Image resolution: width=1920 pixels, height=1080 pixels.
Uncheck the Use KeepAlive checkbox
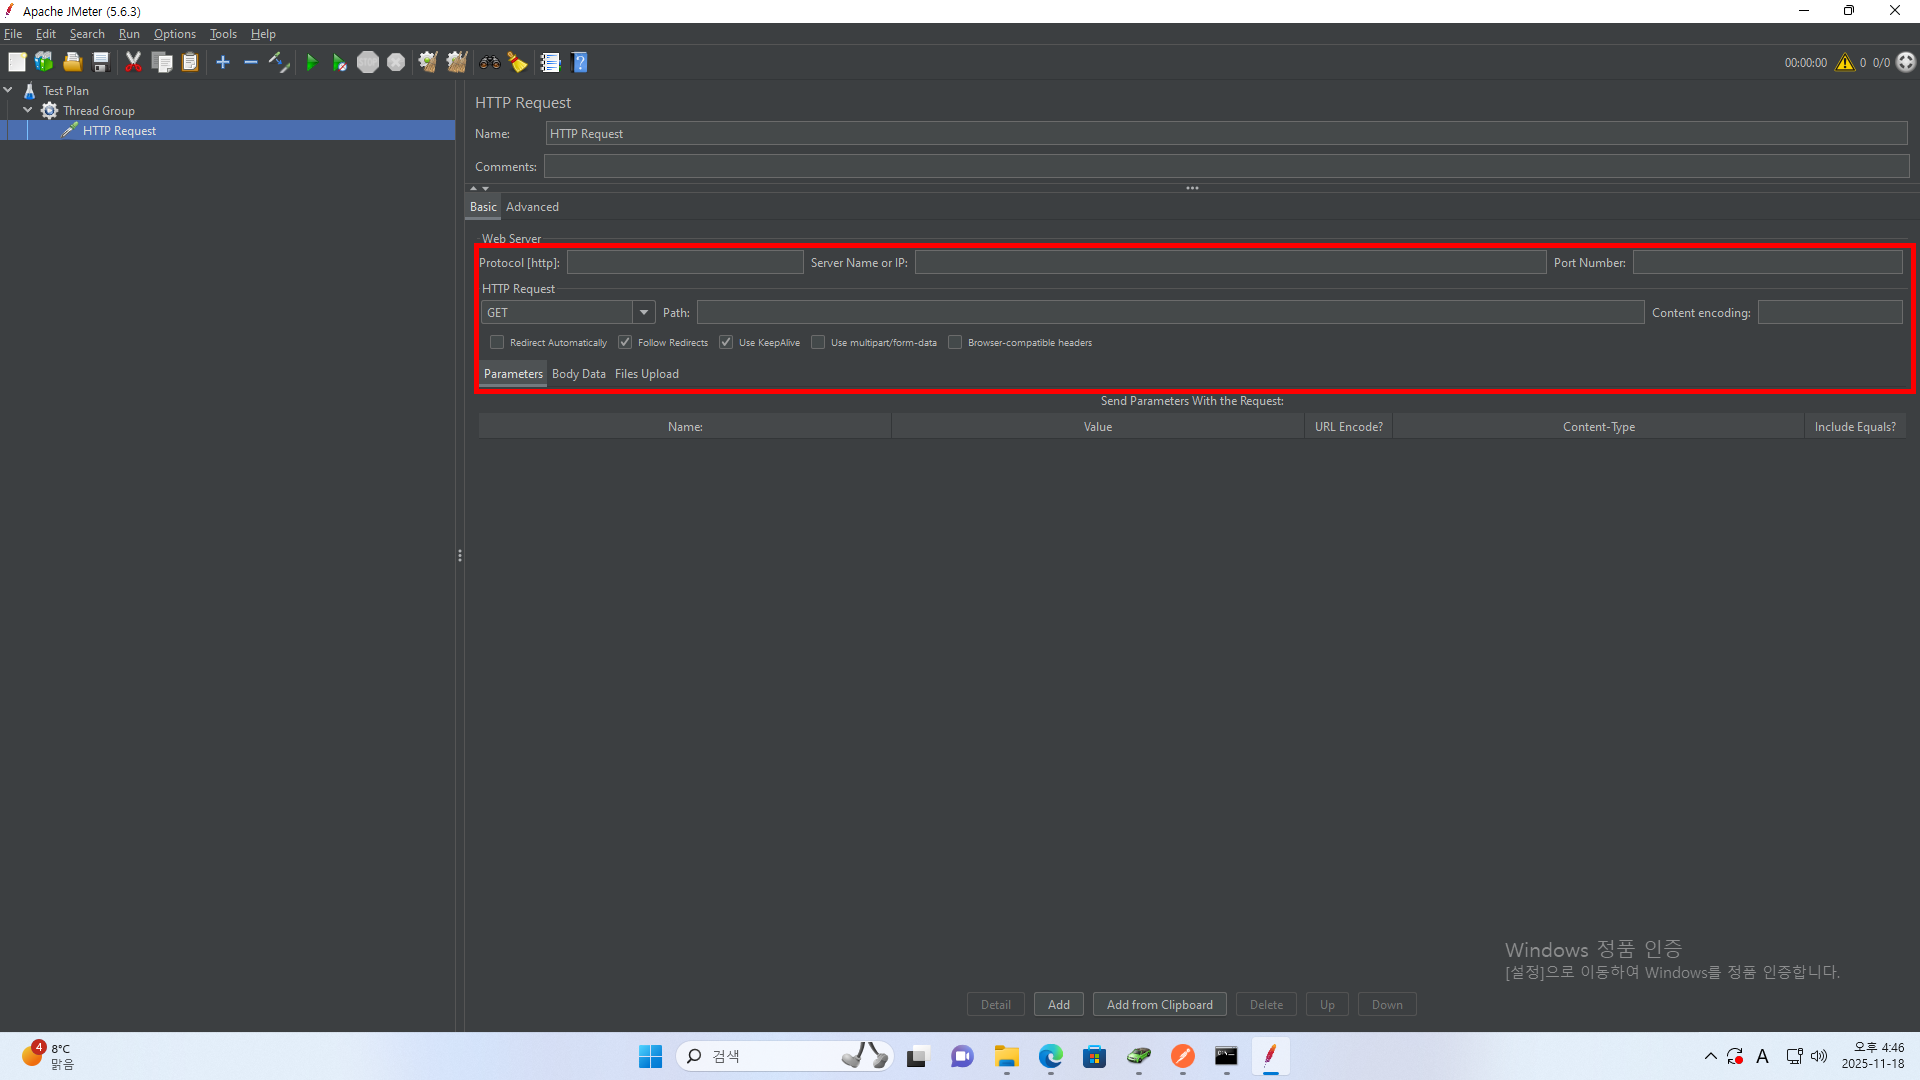pyautogui.click(x=726, y=342)
